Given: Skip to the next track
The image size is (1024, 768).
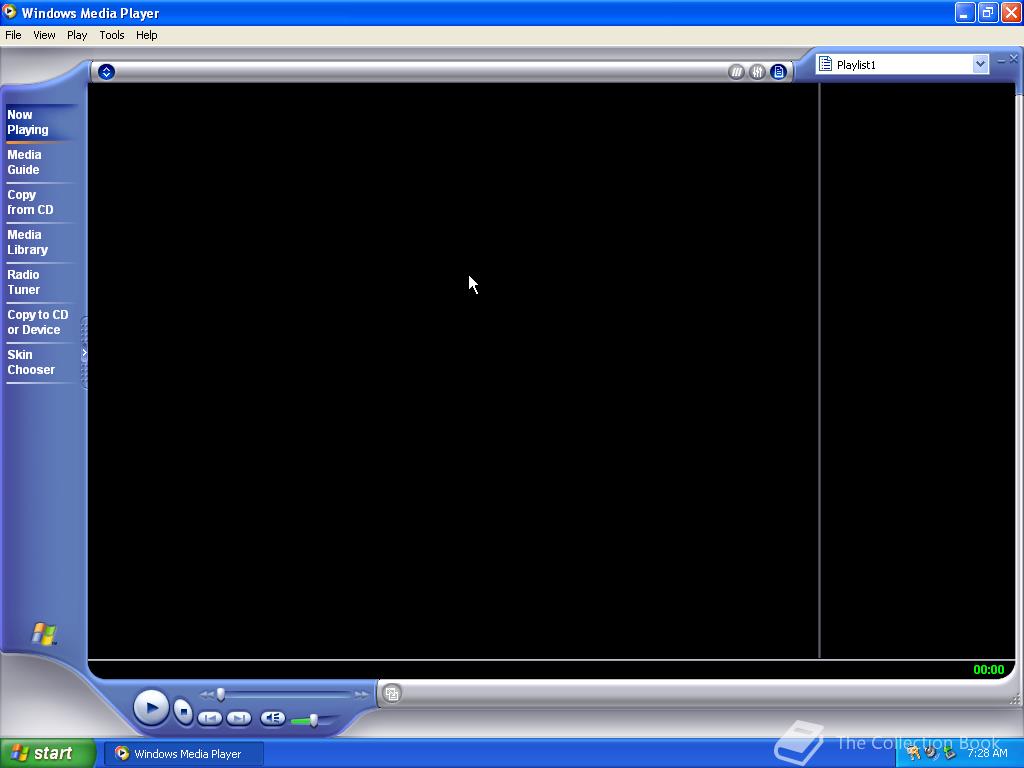Looking at the screenshot, I should coord(239,718).
